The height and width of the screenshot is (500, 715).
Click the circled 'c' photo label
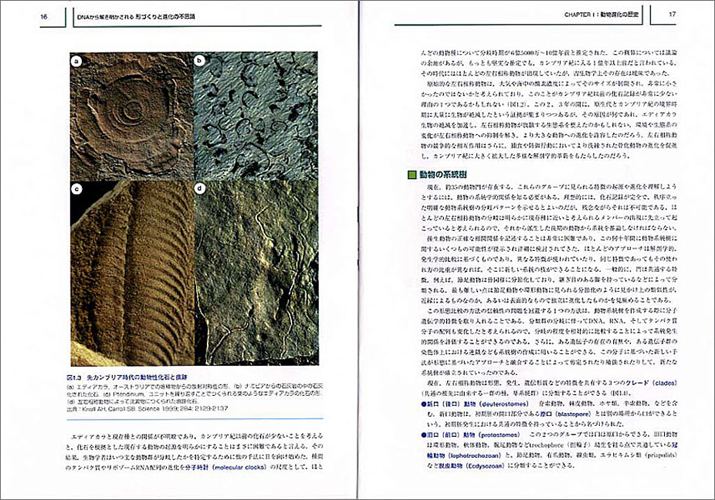[76, 188]
